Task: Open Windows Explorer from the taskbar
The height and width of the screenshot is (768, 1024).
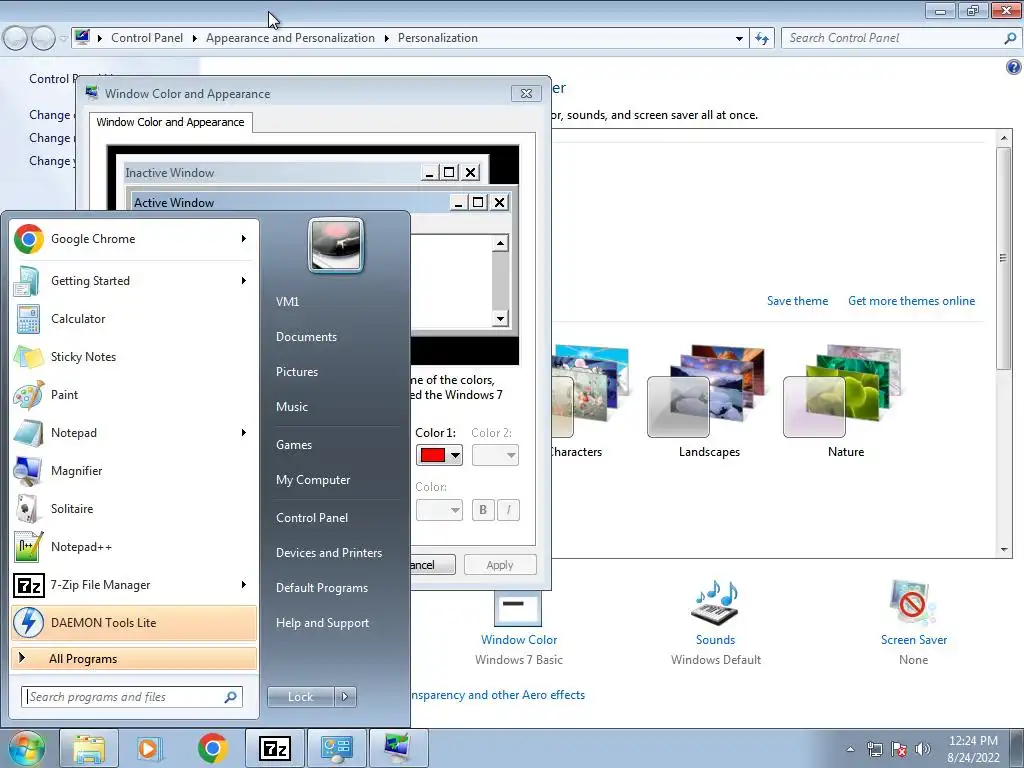Action: 89,748
